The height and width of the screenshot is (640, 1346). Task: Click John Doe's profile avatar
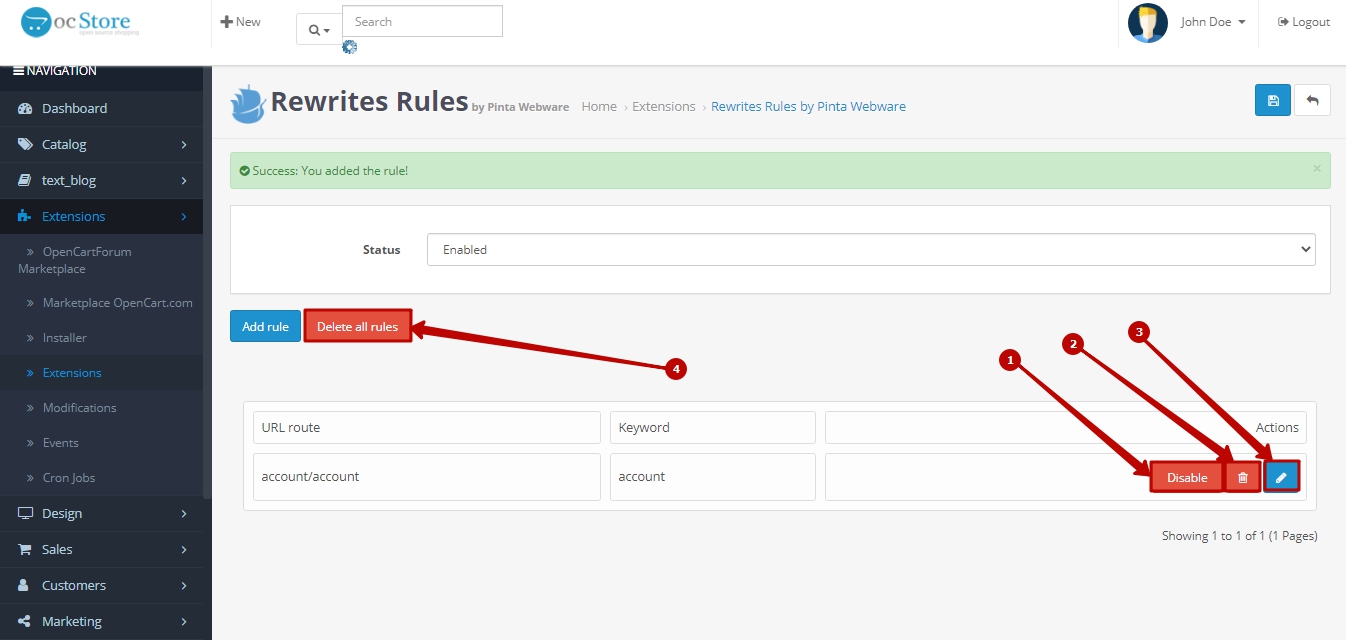coord(1147,23)
